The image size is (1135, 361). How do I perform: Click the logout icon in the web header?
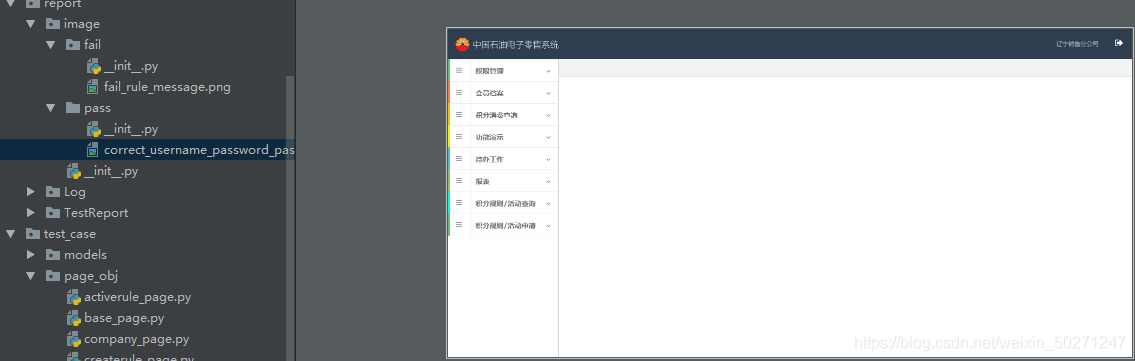(x=1118, y=43)
